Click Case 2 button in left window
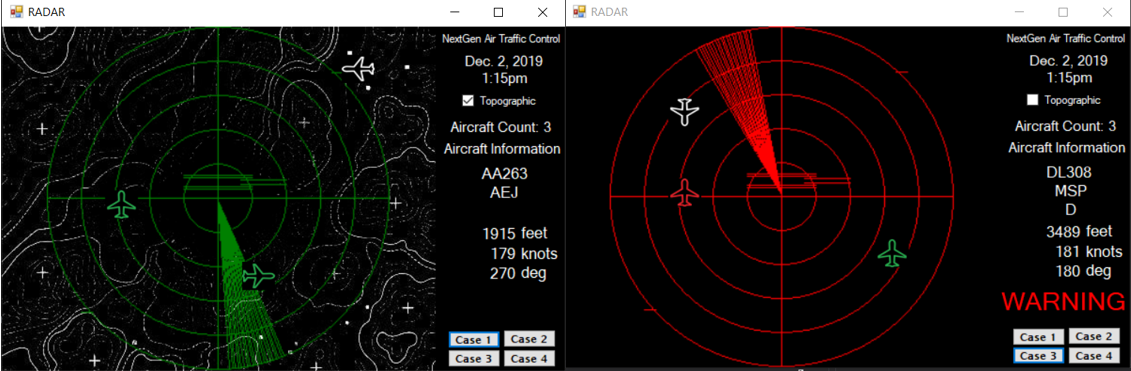 (529, 339)
